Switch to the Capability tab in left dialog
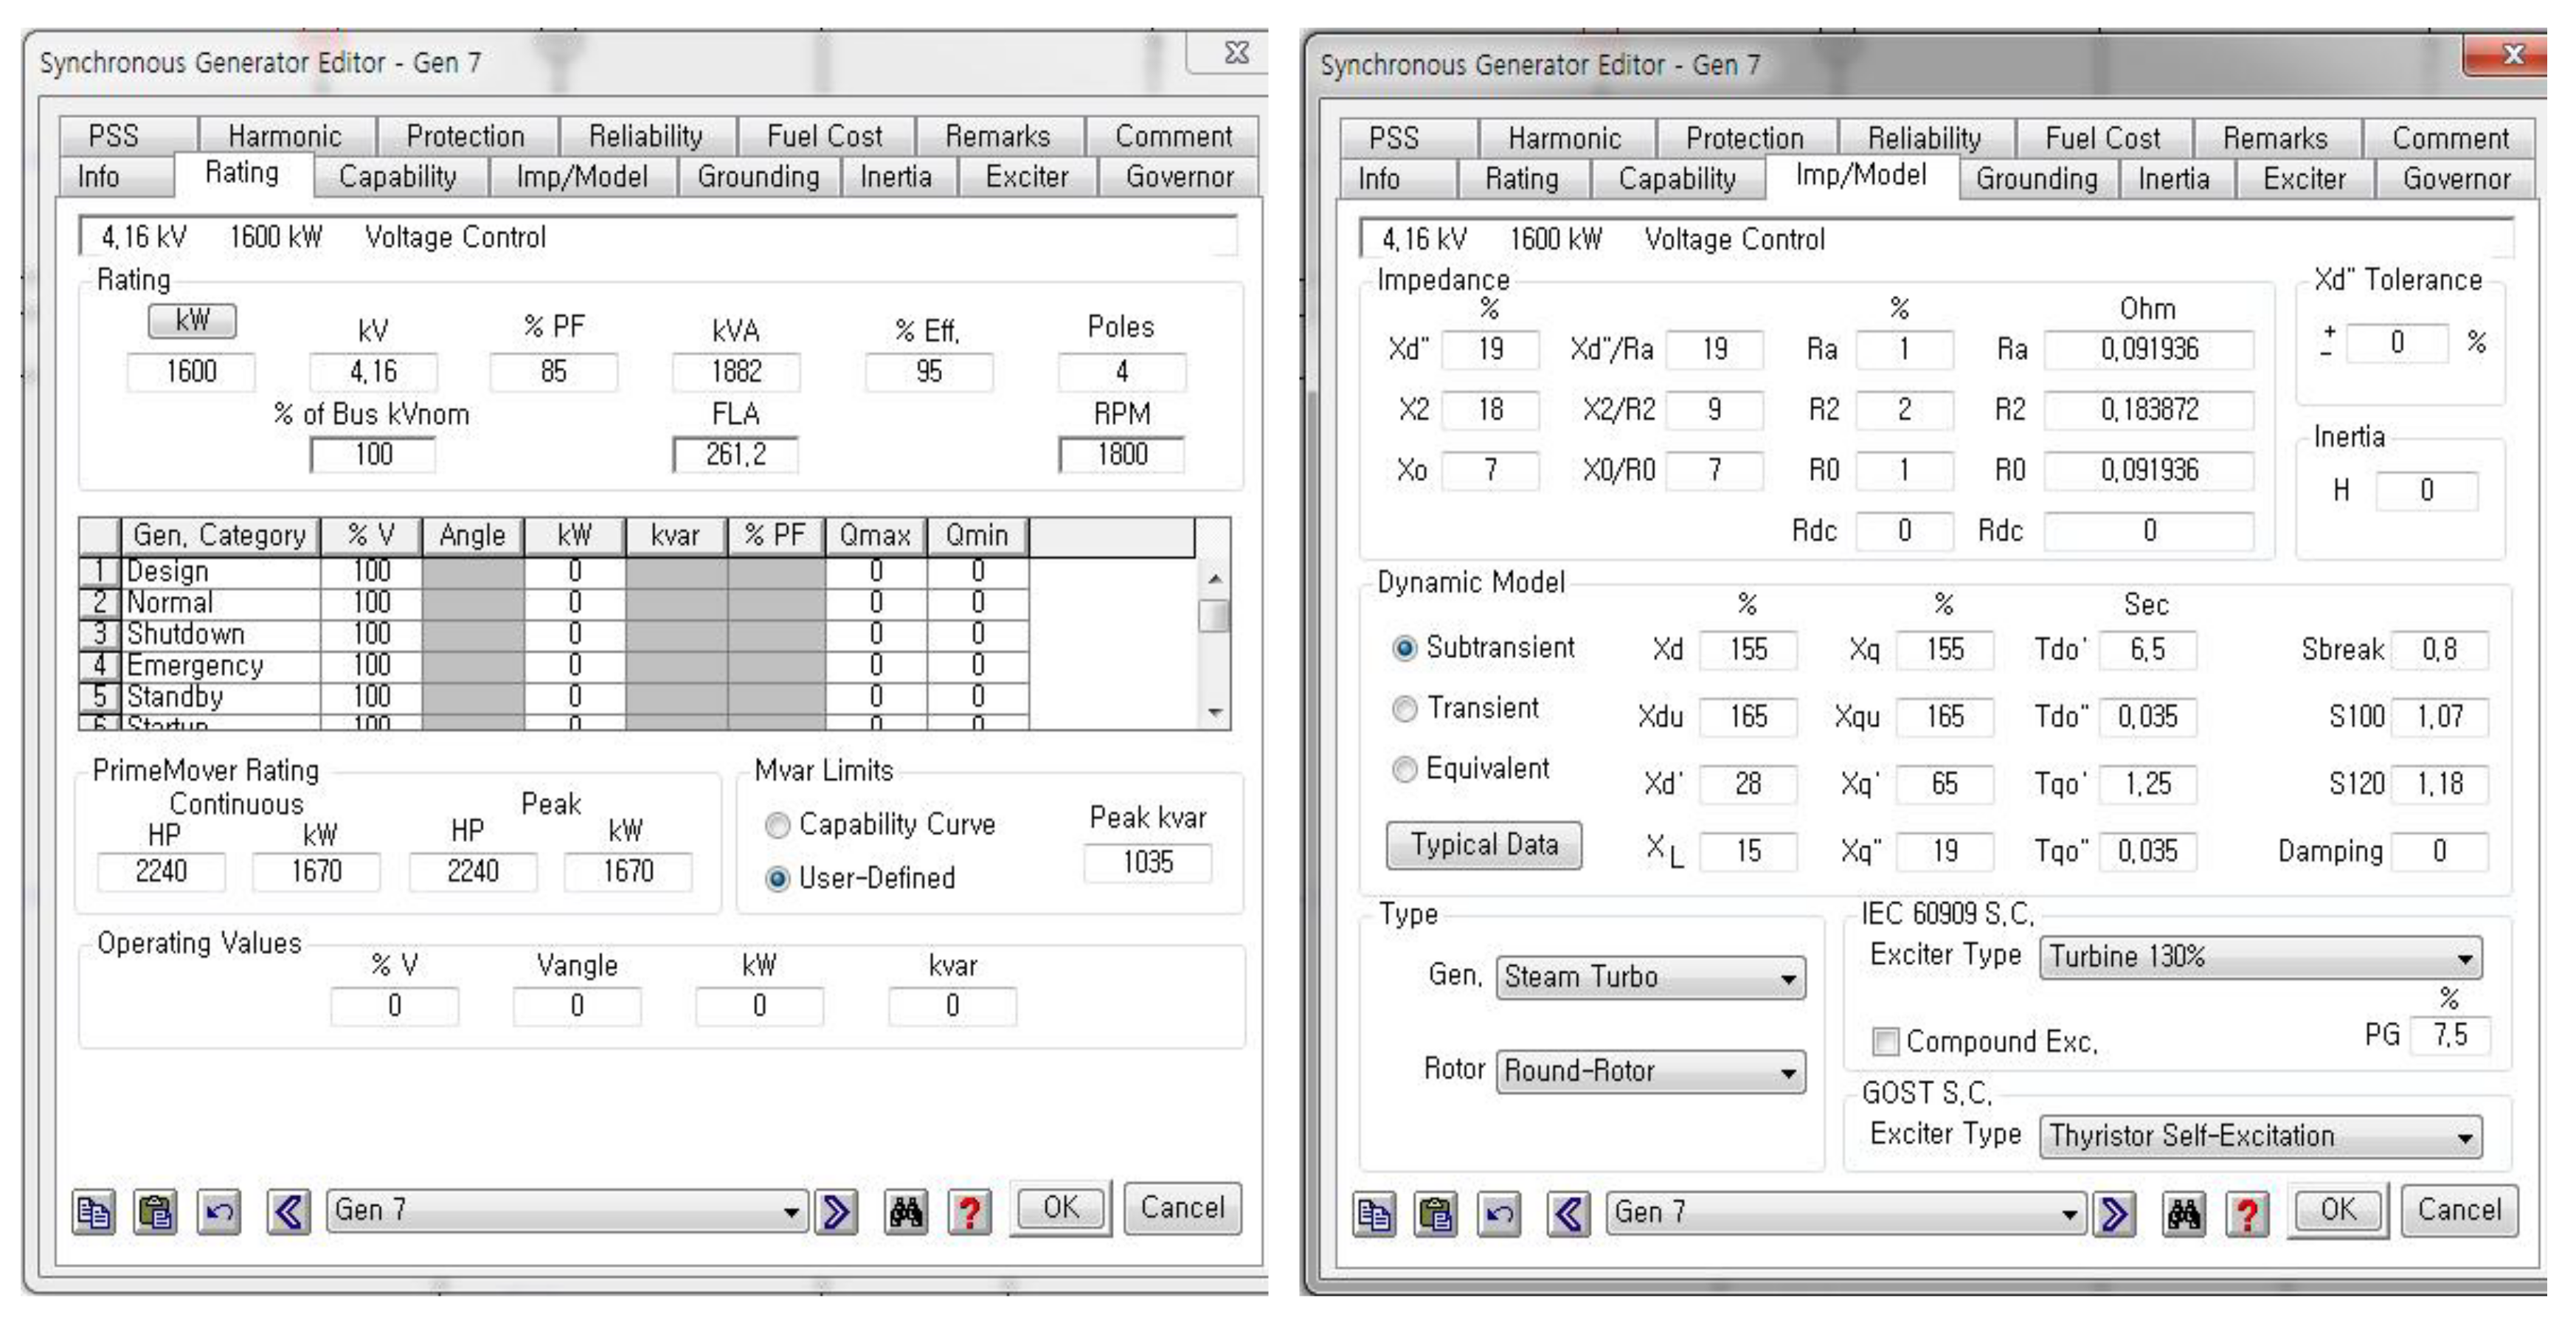The height and width of the screenshot is (1323, 2576). tap(398, 177)
